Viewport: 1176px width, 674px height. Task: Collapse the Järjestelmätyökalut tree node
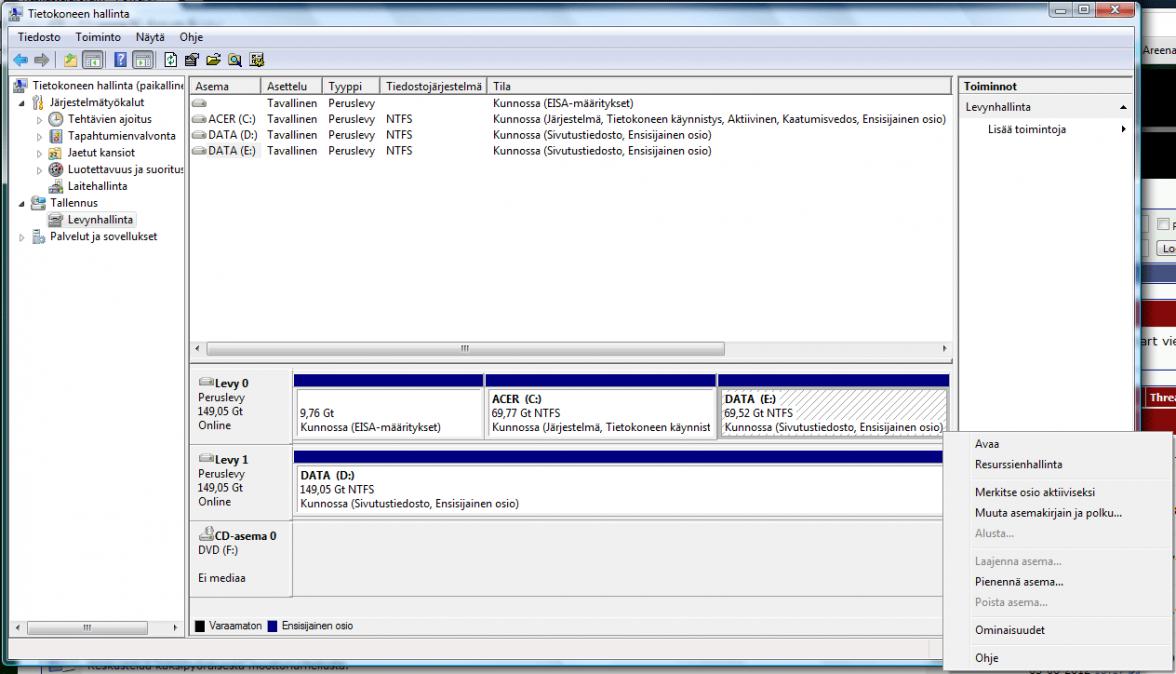24,102
